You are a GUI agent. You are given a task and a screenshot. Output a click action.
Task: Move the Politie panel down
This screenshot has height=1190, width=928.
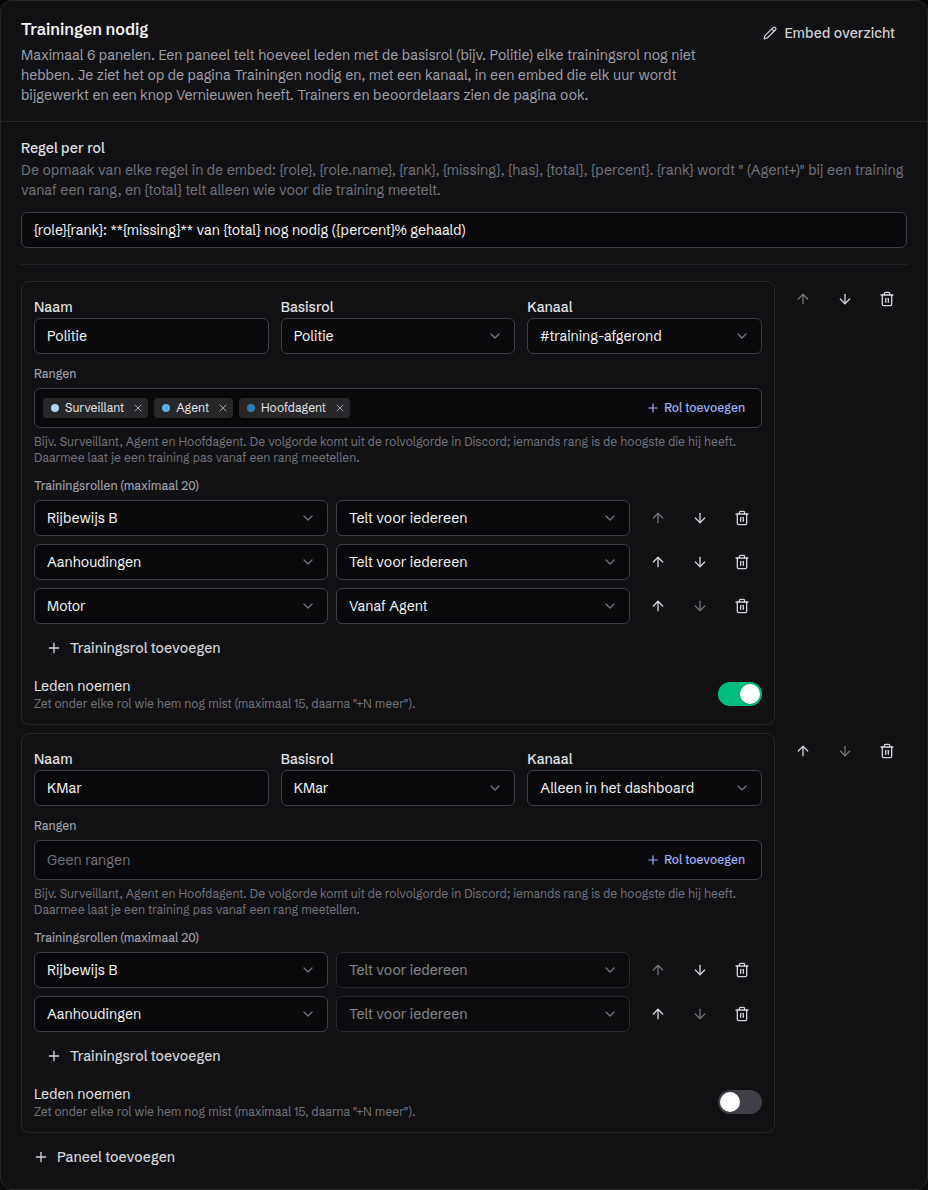(845, 299)
